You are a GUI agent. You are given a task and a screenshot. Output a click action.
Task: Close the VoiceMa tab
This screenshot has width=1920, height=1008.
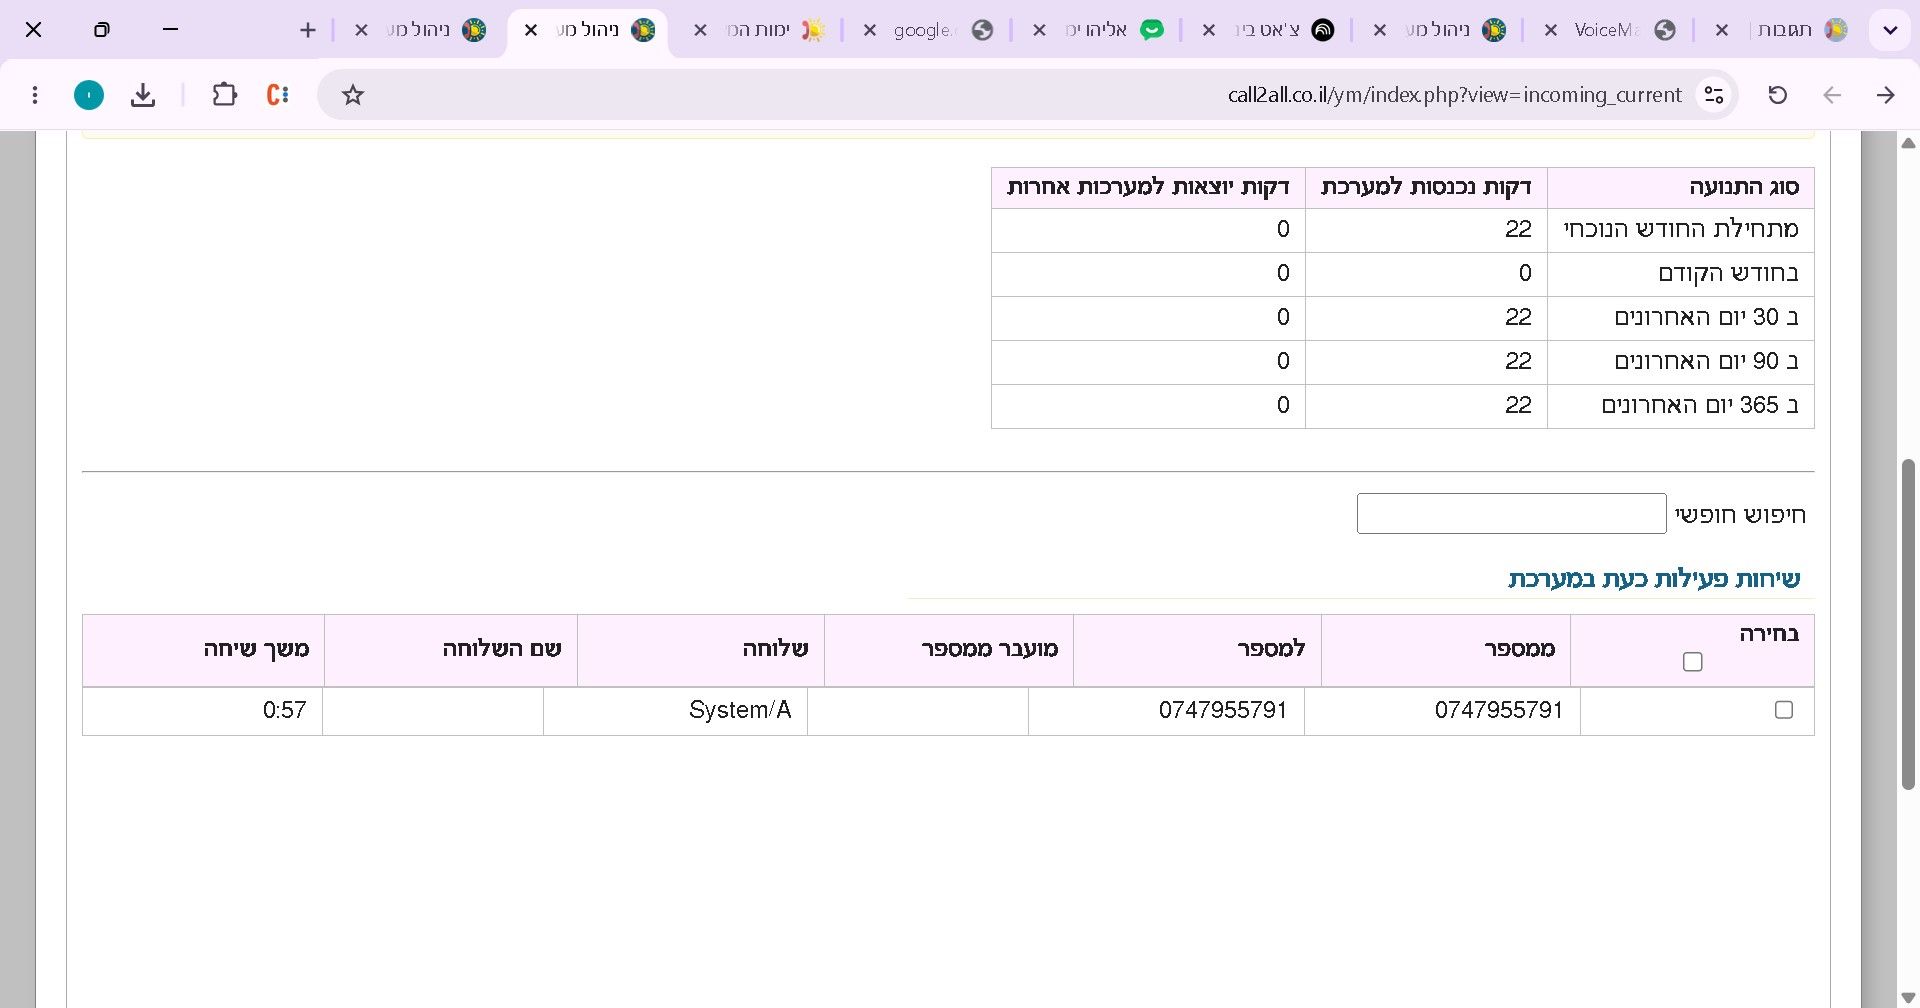[x=1551, y=30]
